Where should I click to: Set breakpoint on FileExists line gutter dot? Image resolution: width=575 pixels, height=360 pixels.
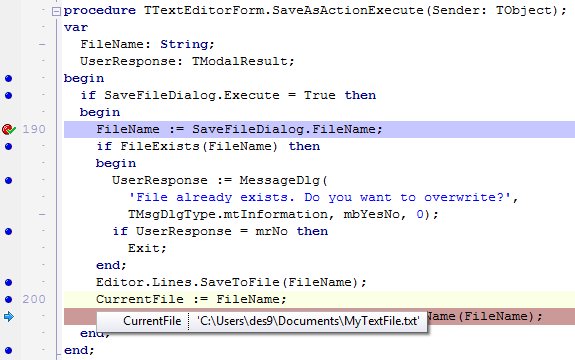click(8, 146)
